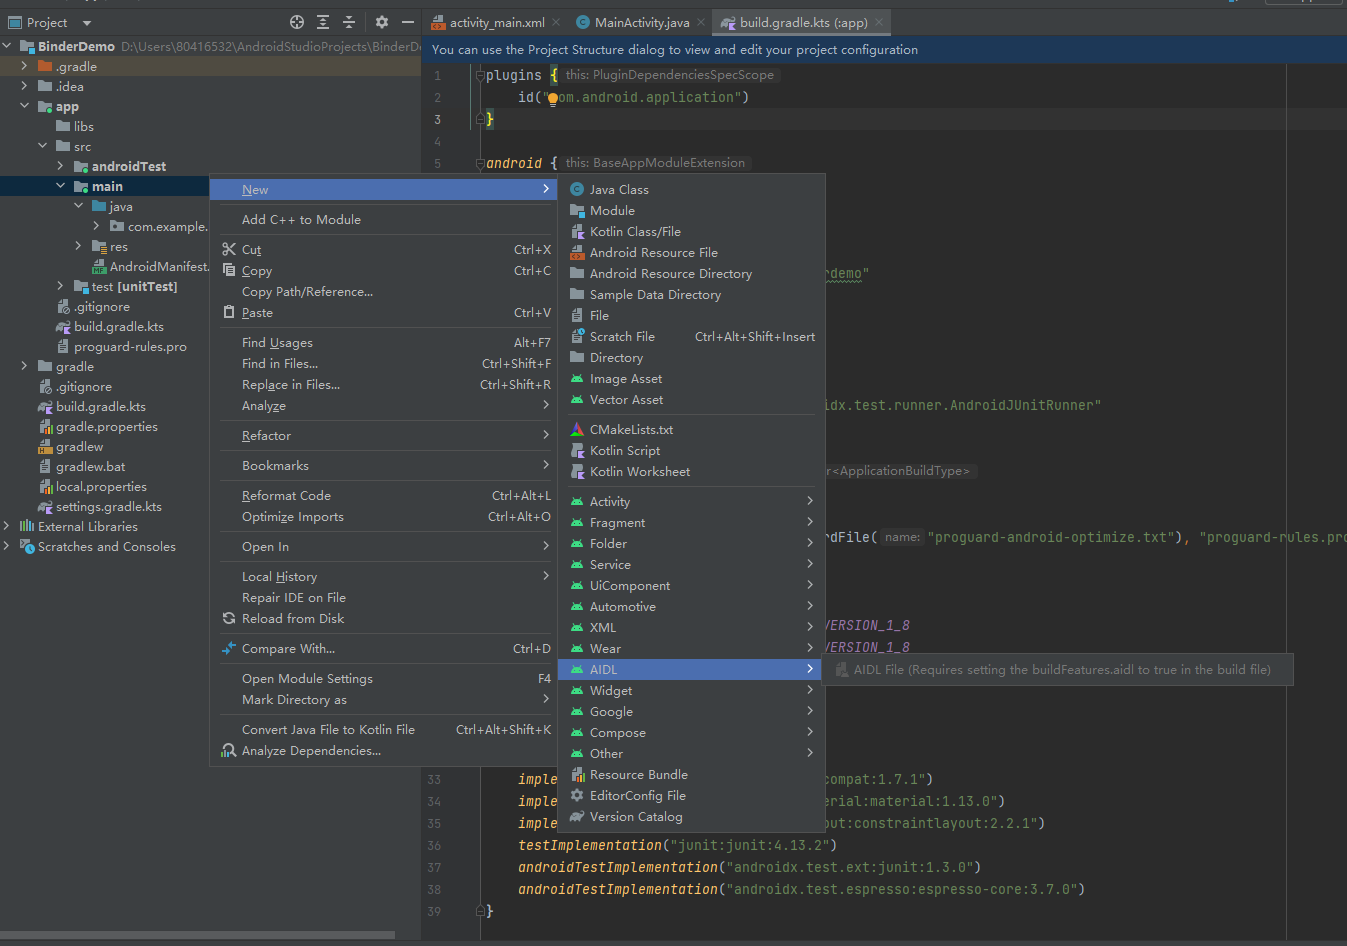1347x946 pixels.
Task: Select BinderDemo project root
Action: point(76,46)
